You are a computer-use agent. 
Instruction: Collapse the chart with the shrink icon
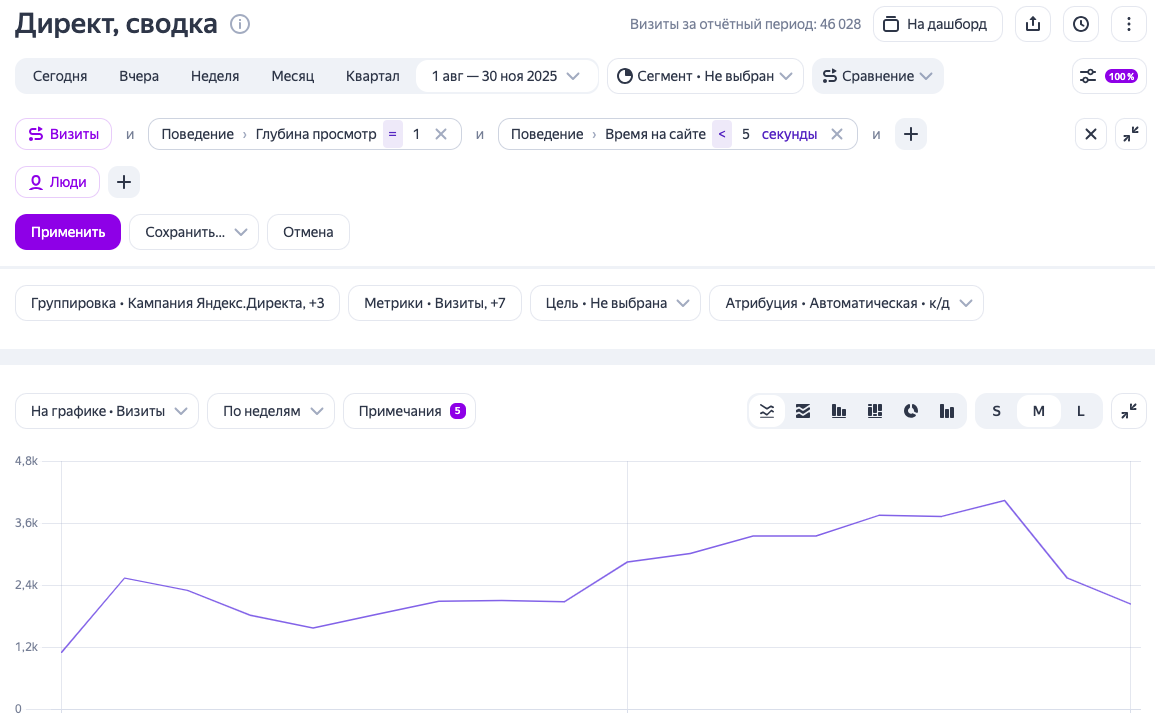pyautogui.click(x=1129, y=411)
